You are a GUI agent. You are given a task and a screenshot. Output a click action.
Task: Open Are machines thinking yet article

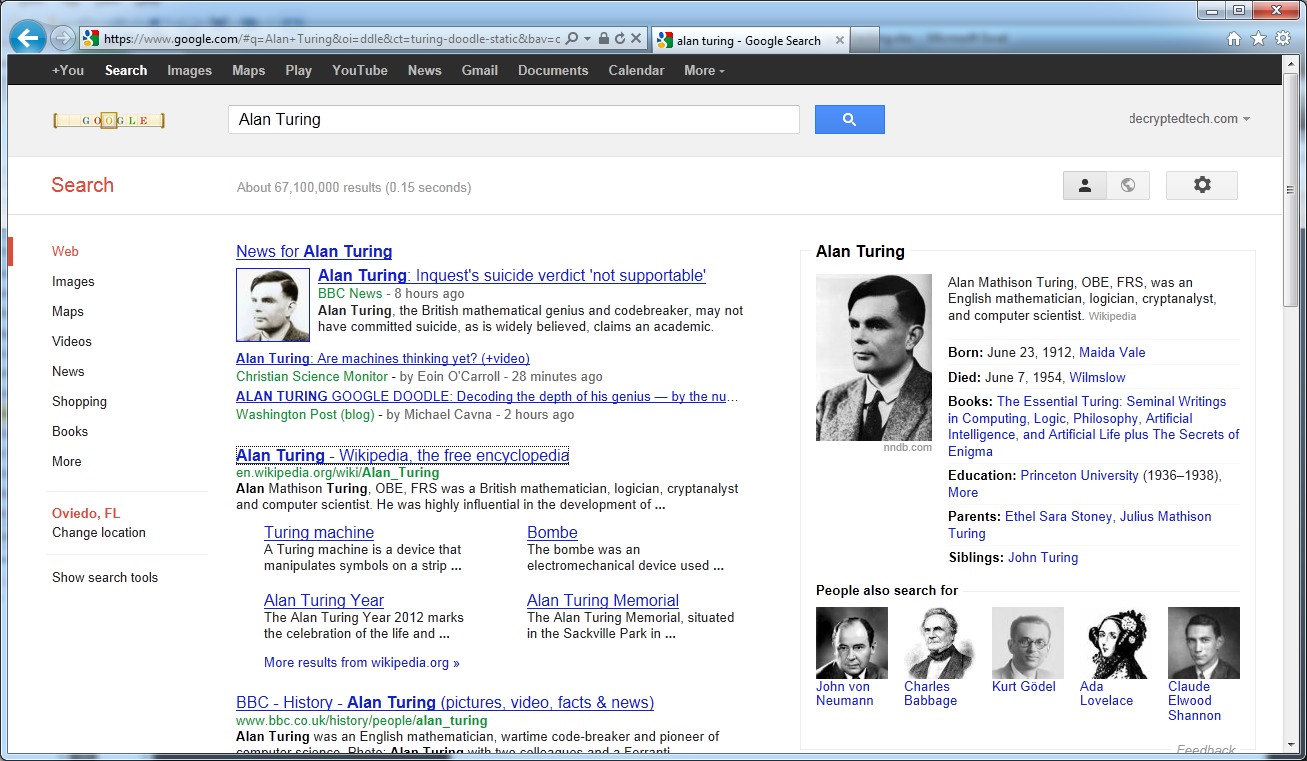pos(383,358)
